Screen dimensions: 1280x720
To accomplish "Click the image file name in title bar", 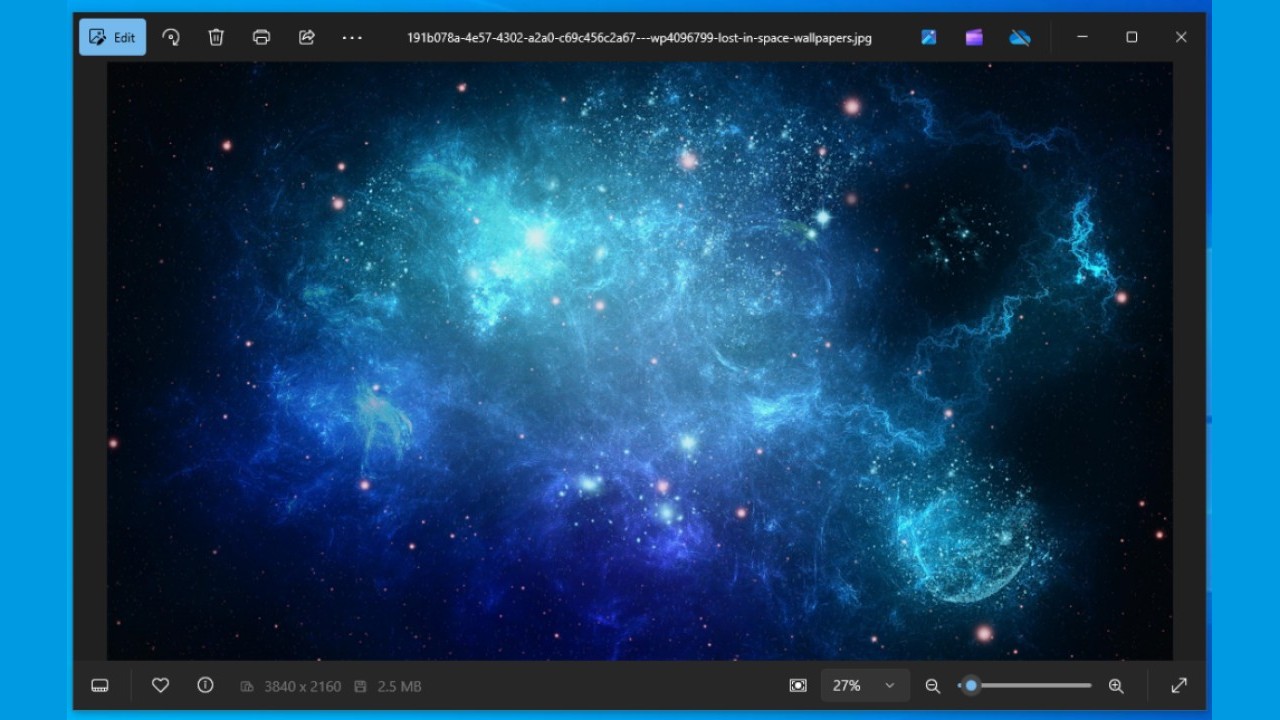I will (x=639, y=38).
